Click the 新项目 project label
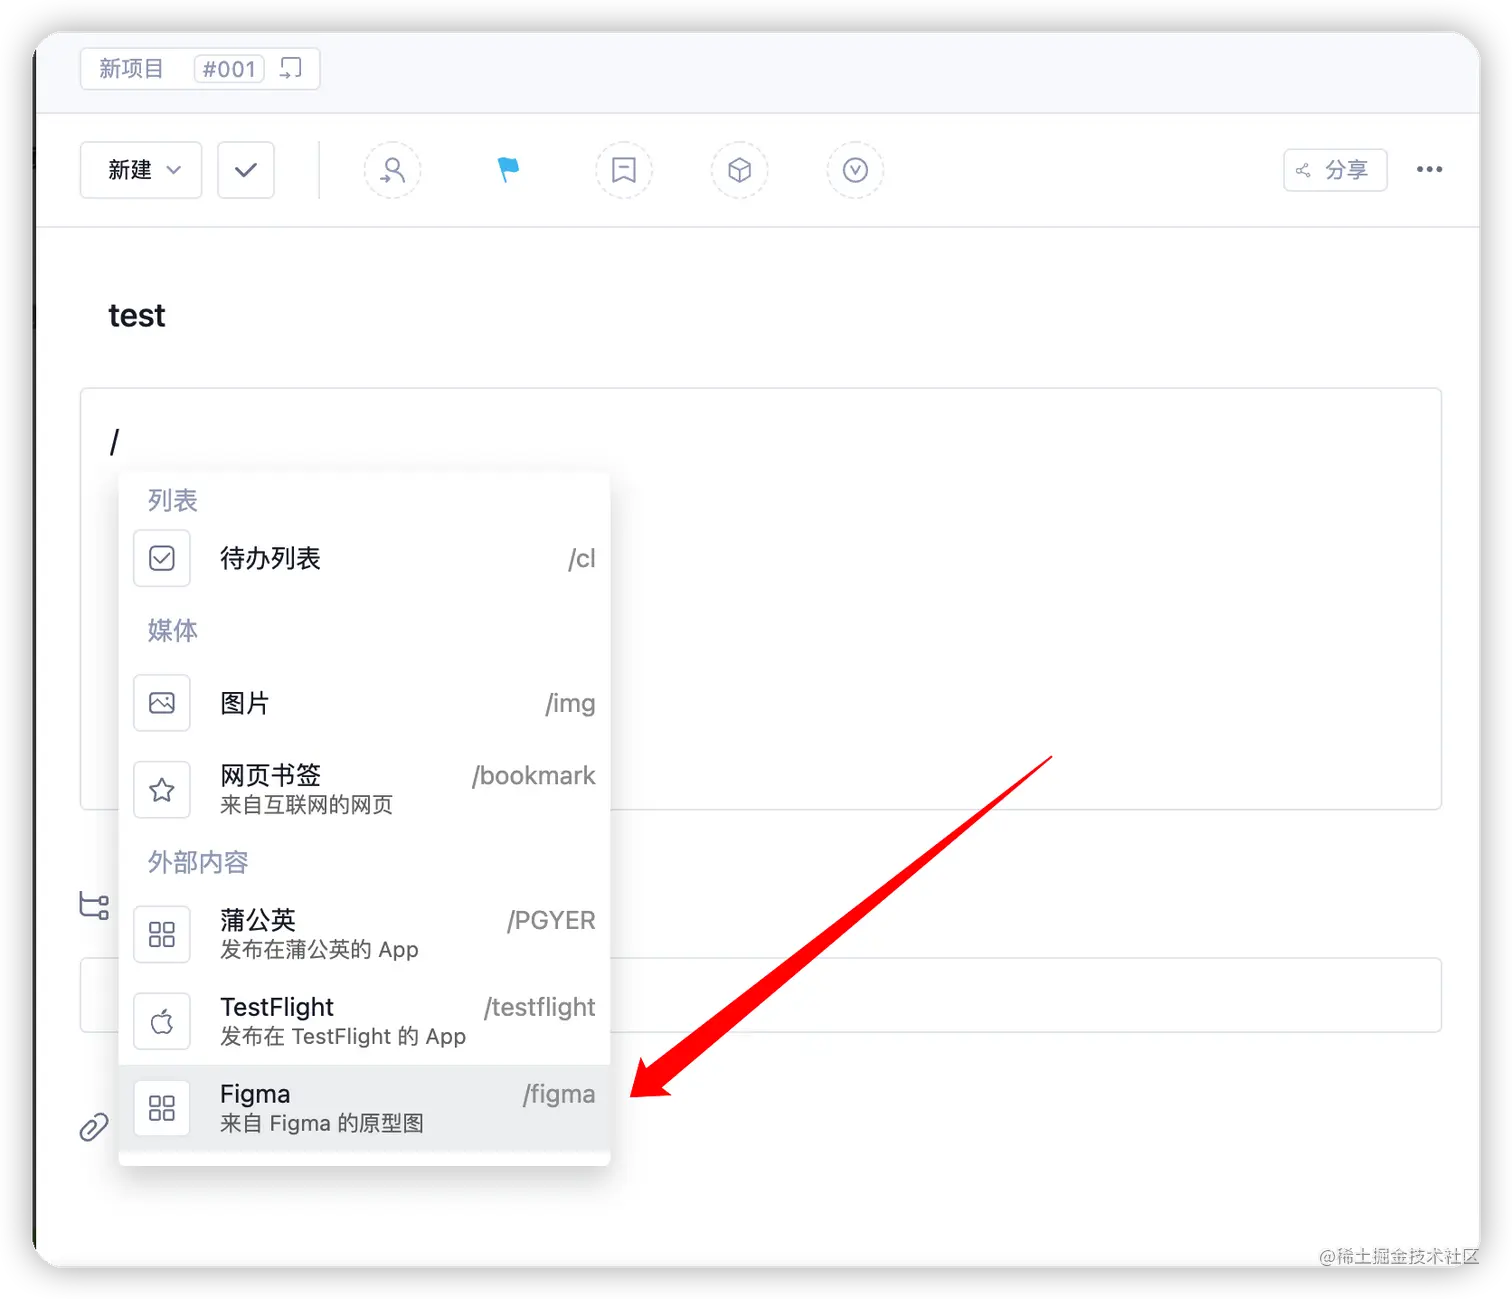 [131, 69]
